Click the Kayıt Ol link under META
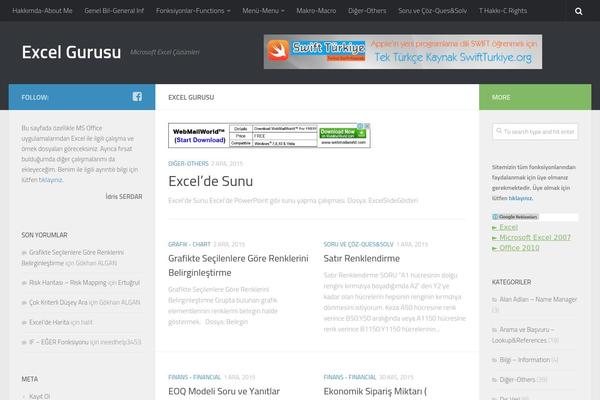 (39, 396)
